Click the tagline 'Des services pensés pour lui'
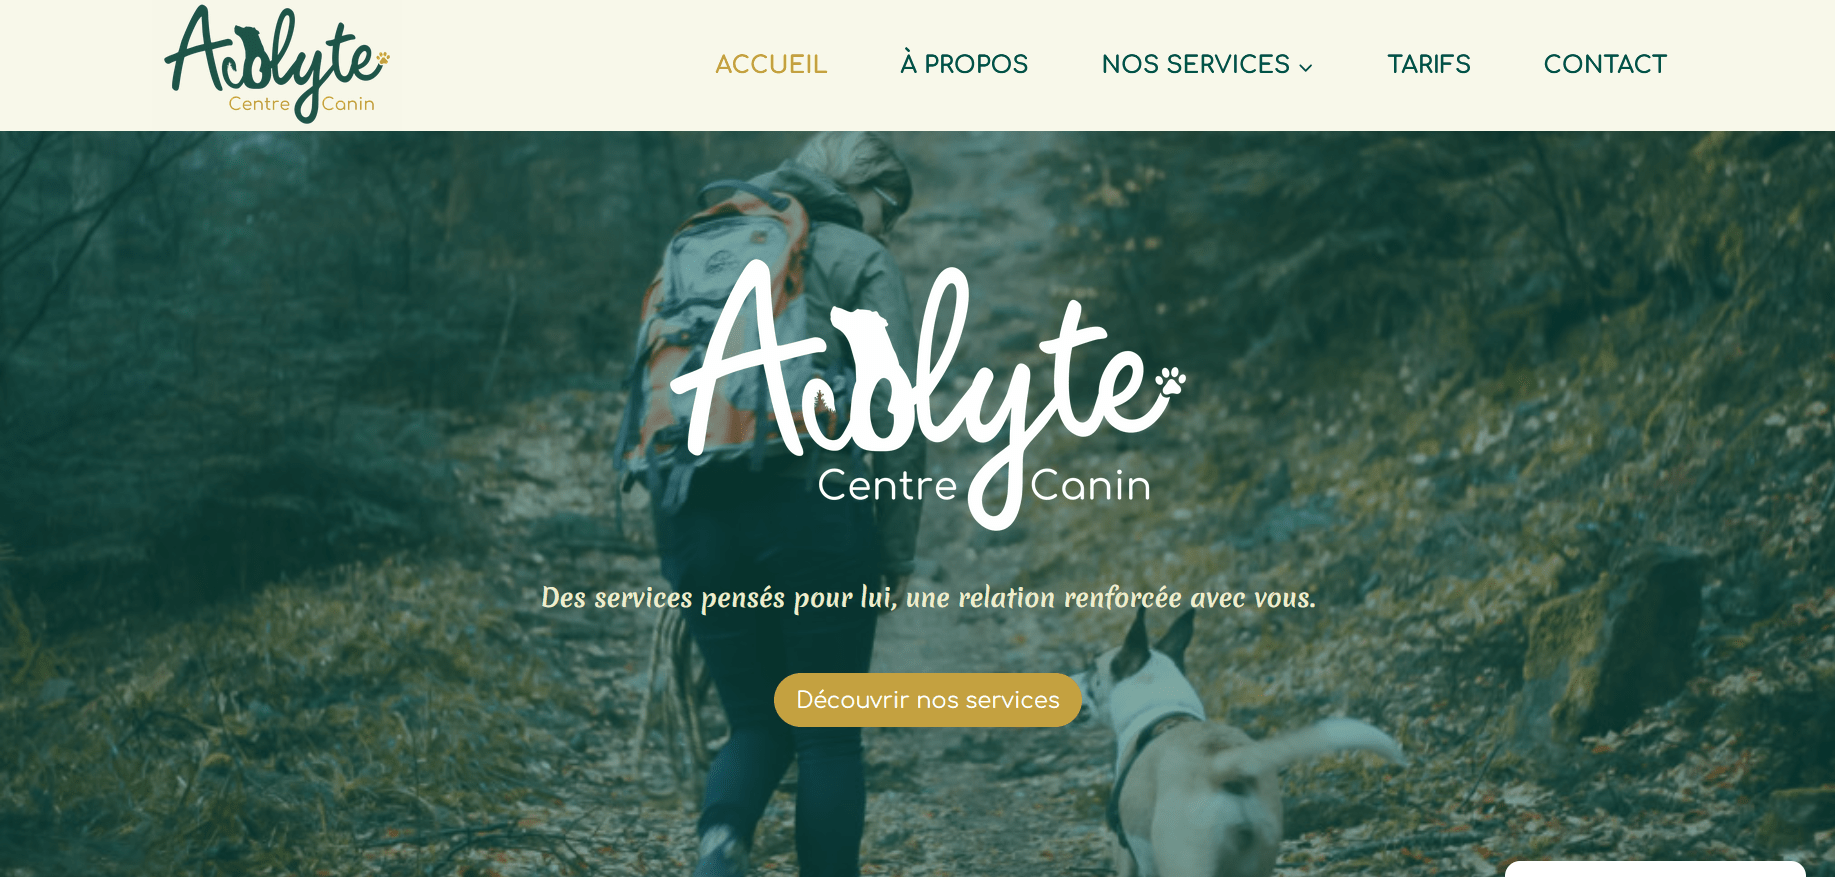 tap(718, 597)
